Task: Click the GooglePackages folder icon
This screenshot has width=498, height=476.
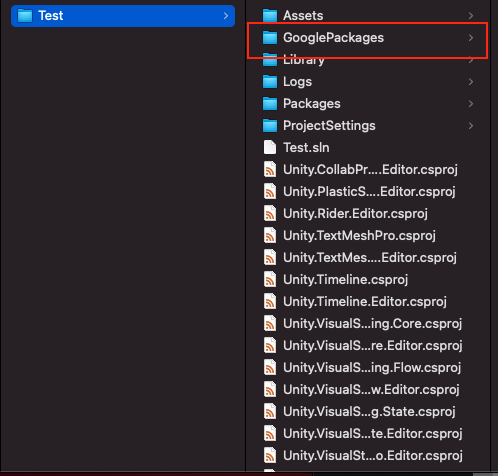Action: (270, 38)
